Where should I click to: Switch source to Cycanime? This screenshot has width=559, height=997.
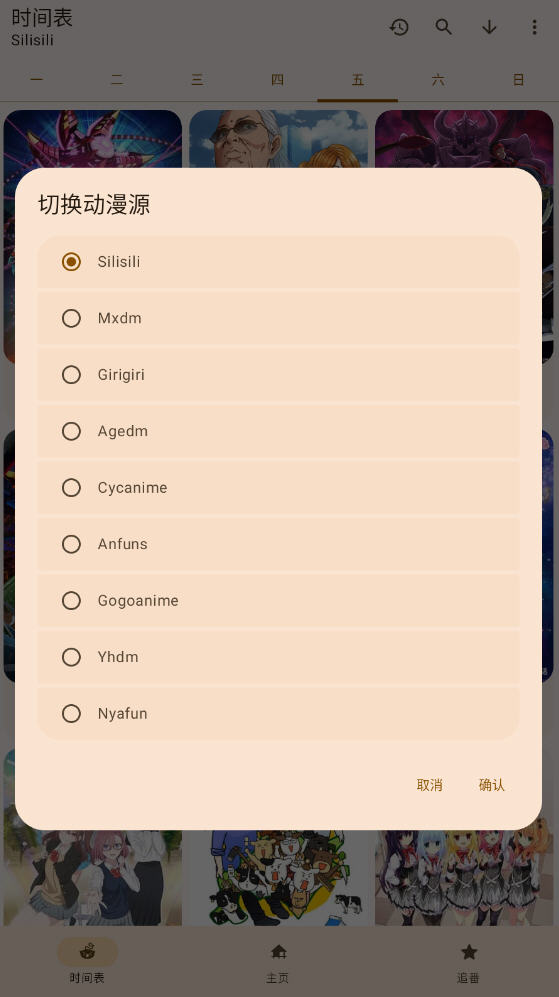tap(279, 488)
